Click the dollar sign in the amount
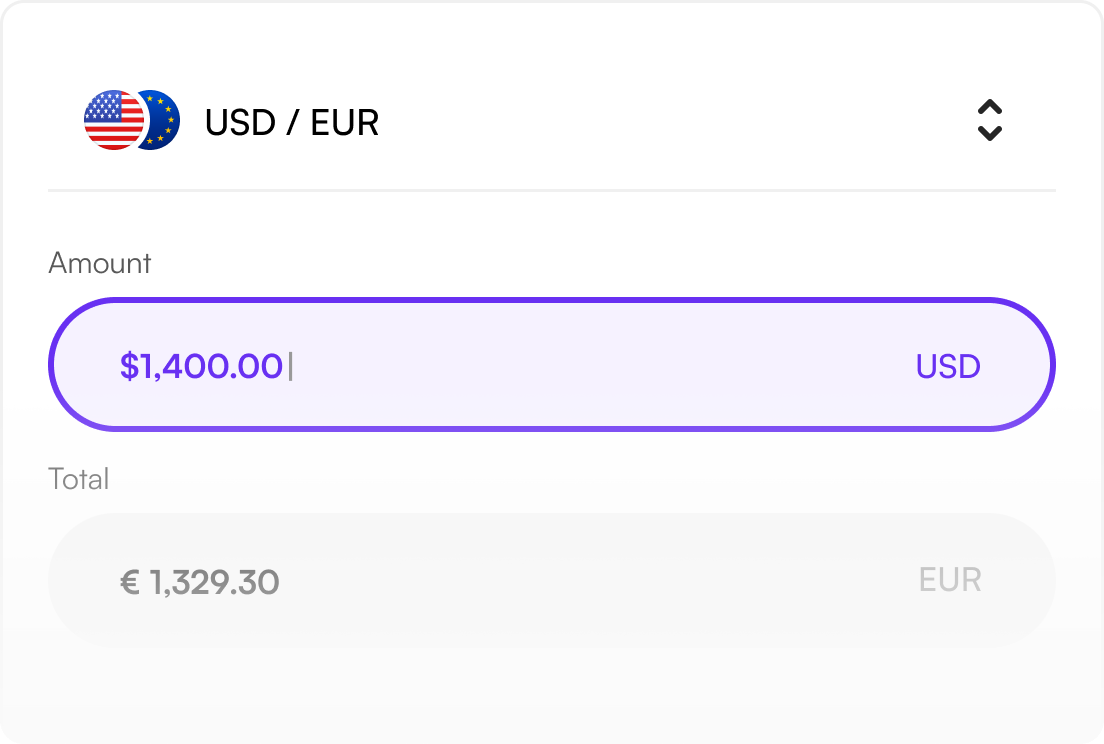The height and width of the screenshot is (744, 1104). (x=128, y=366)
